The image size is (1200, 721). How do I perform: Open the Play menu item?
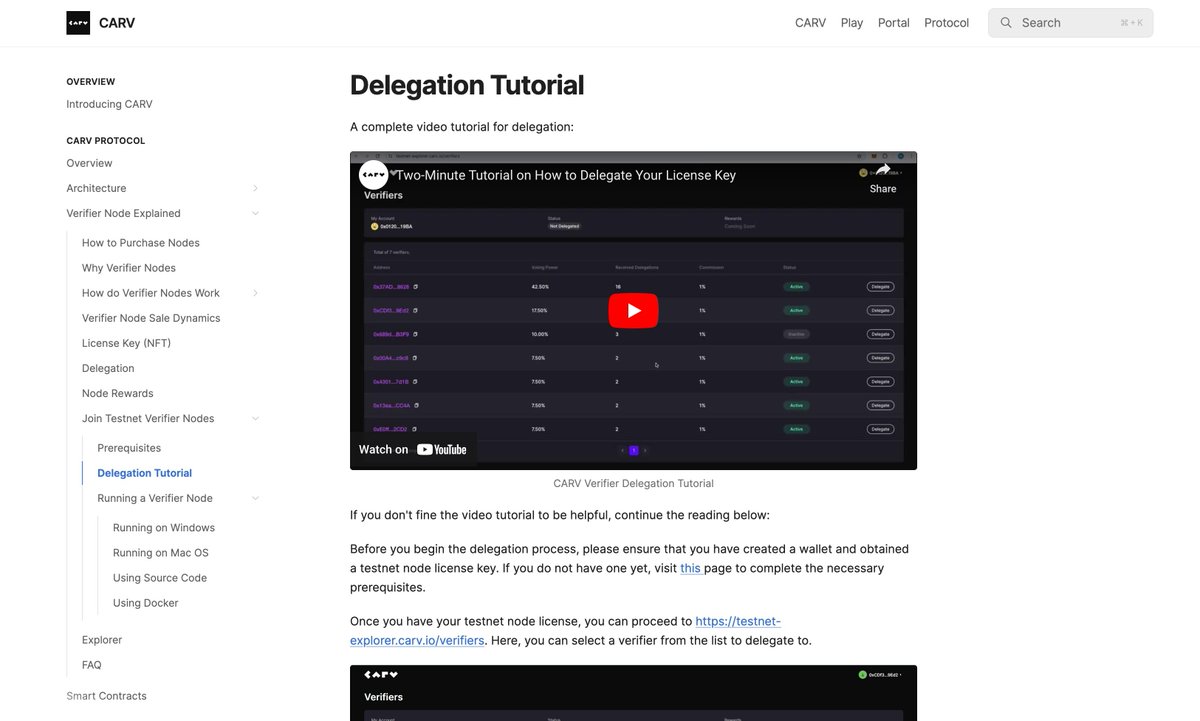[x=852, y=22]
